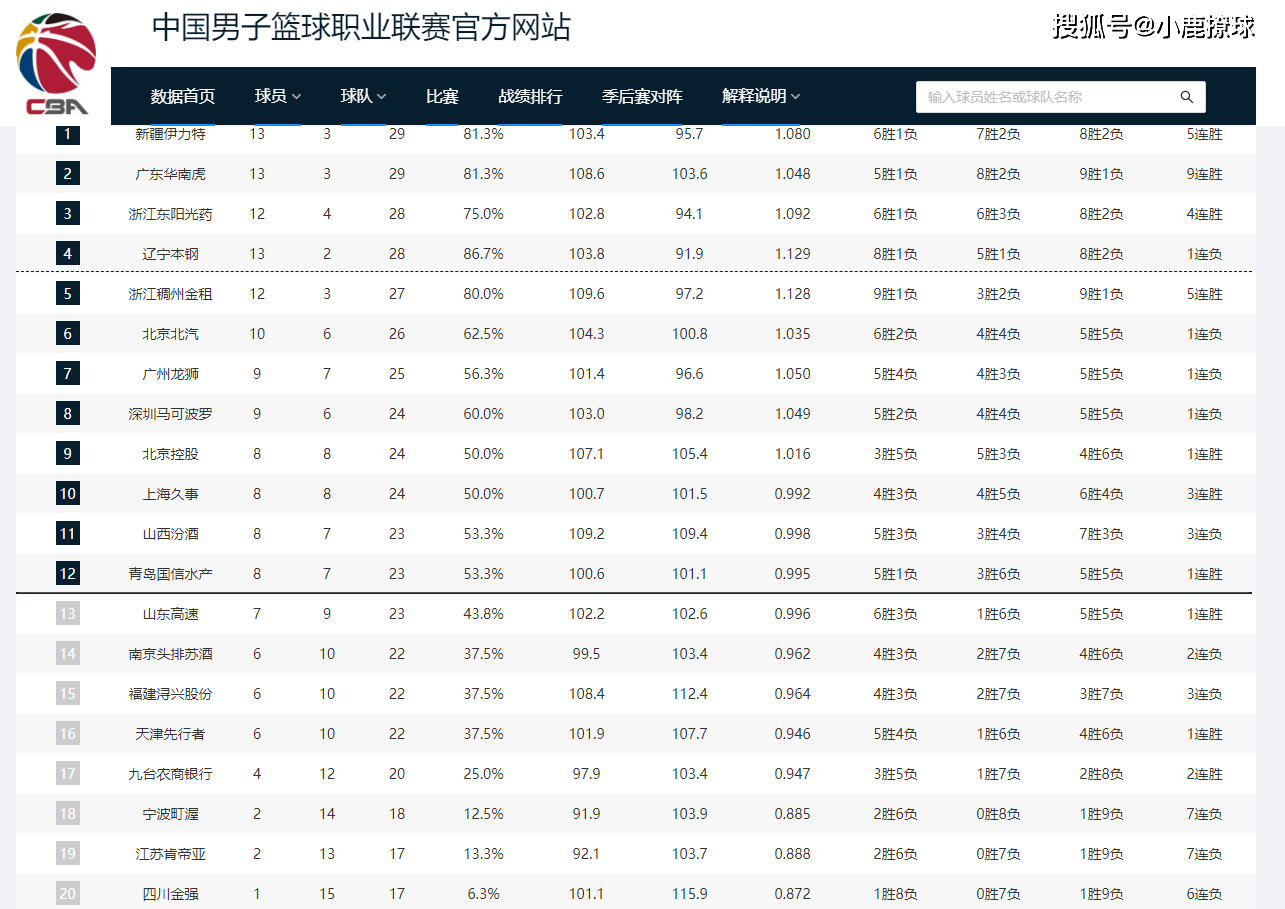
Task: Expand the 球队 dropdown chevron
Action: click(x=381, y=97)
